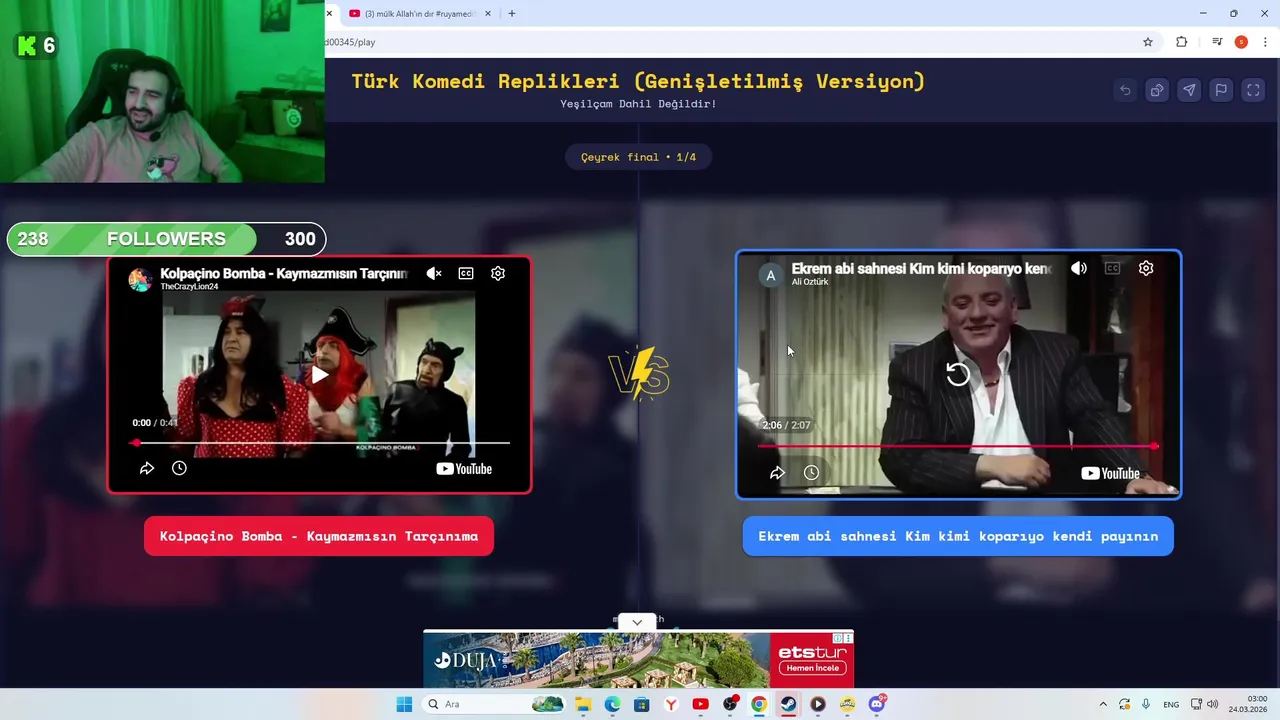Image resolution: width=1280 pixels, height=720 pixels.
Task: Toggle captions on Kolpaçino Bomba video
Action: pyautogui.click(x=466, y=273)
